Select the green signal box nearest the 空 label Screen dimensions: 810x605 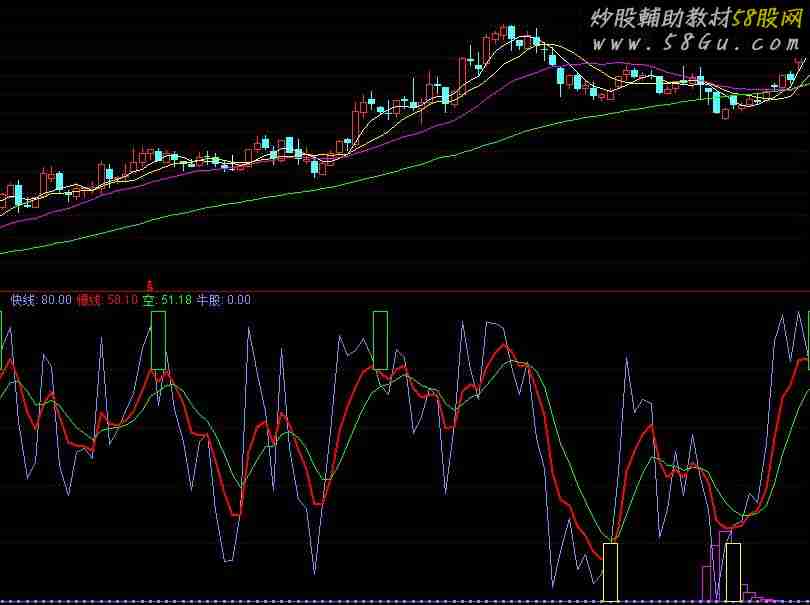158,340
